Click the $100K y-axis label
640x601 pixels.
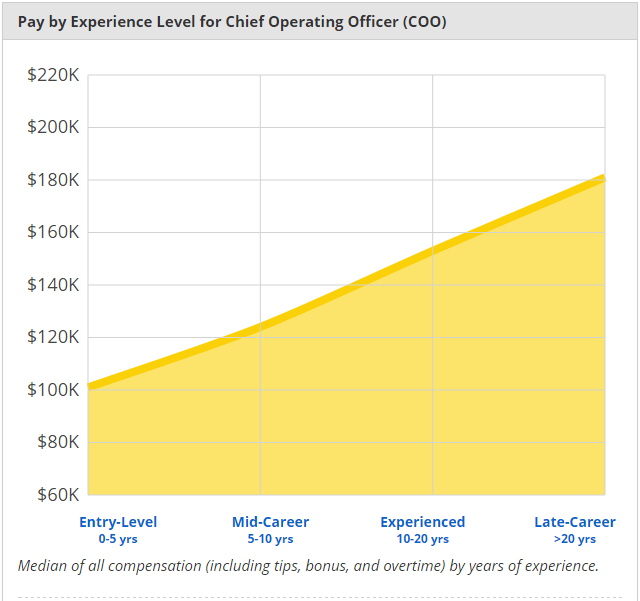click(x=53, y=390)
